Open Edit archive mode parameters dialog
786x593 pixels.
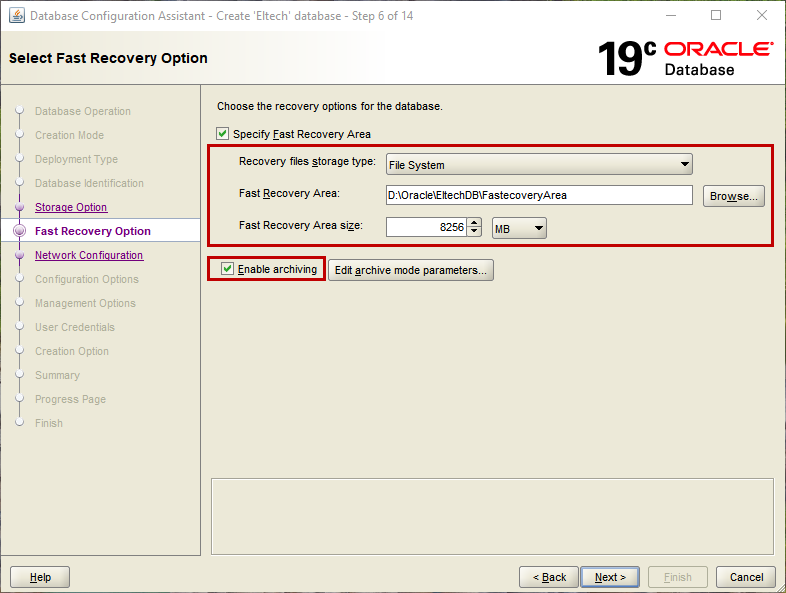411,270
